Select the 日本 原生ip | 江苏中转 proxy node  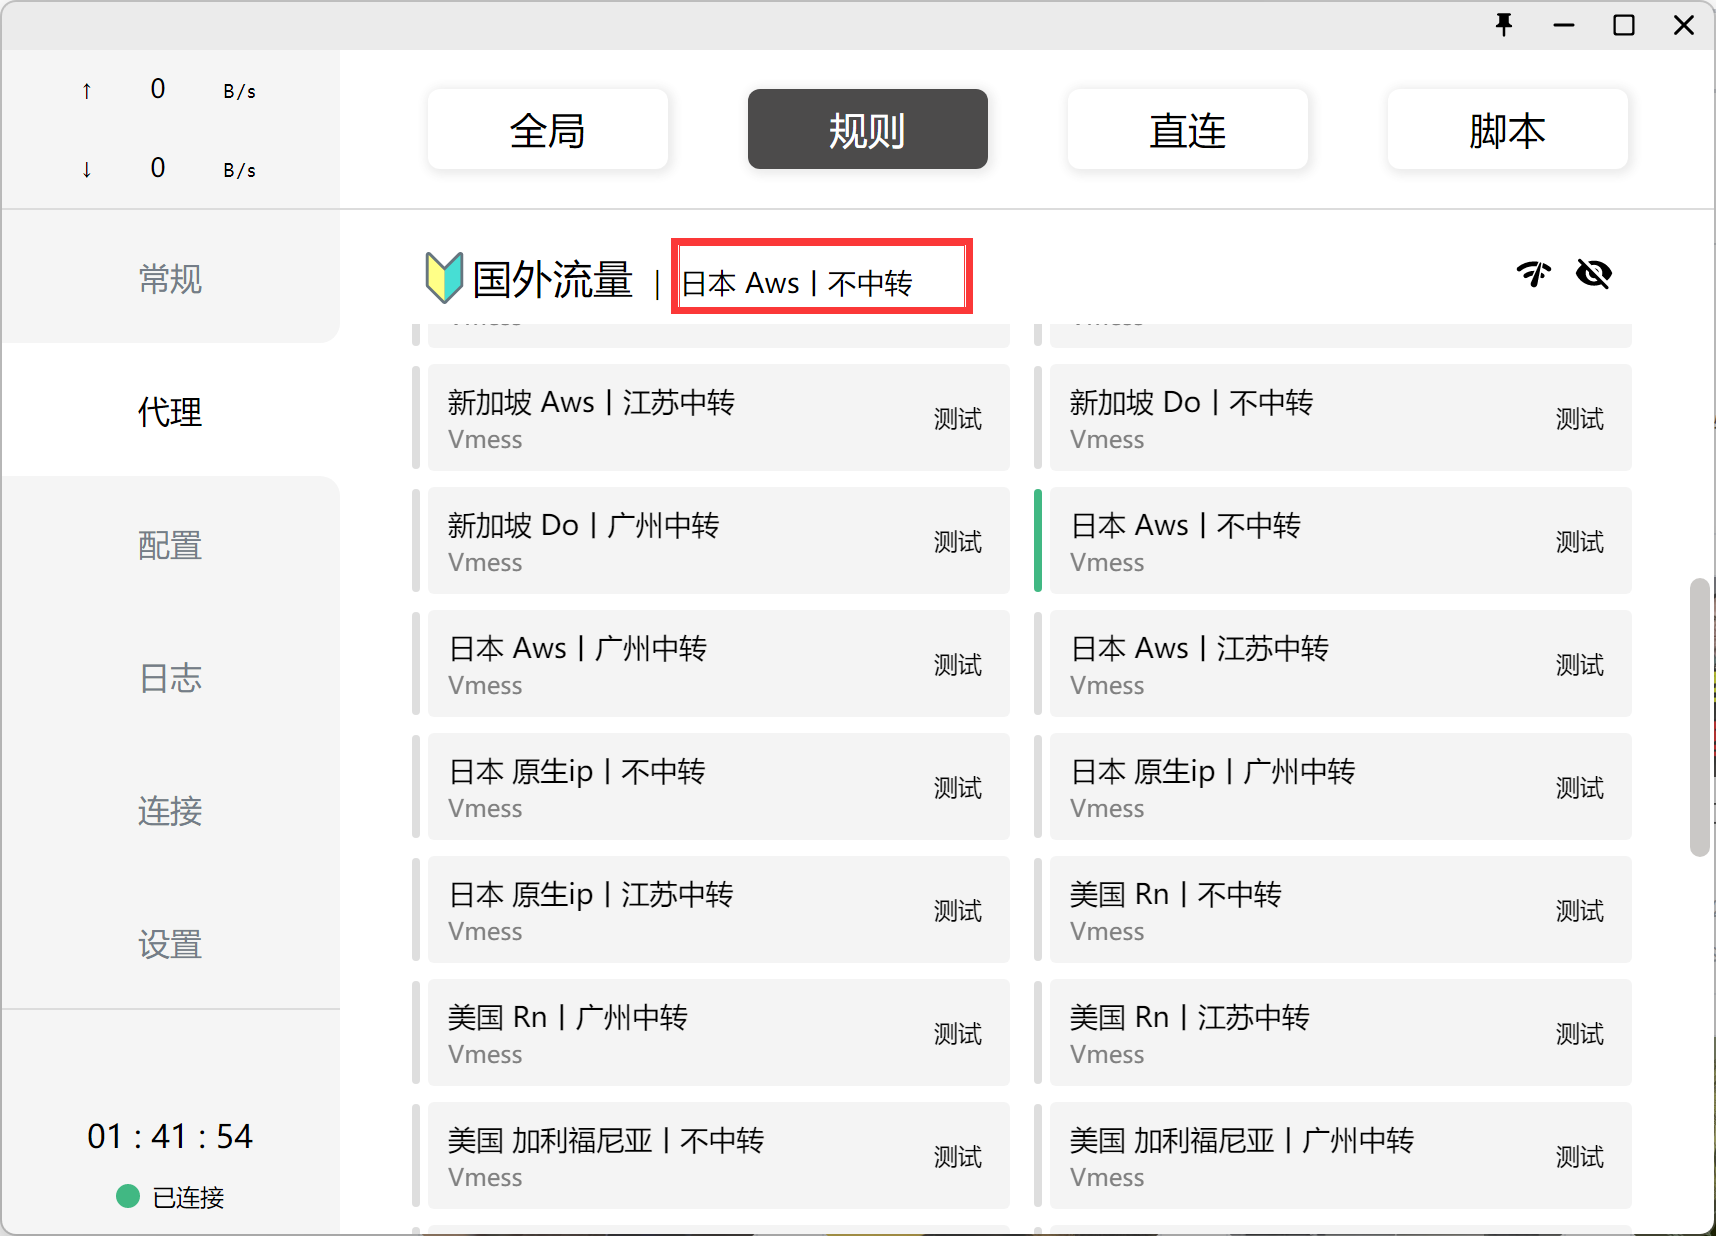click(719, 909)
